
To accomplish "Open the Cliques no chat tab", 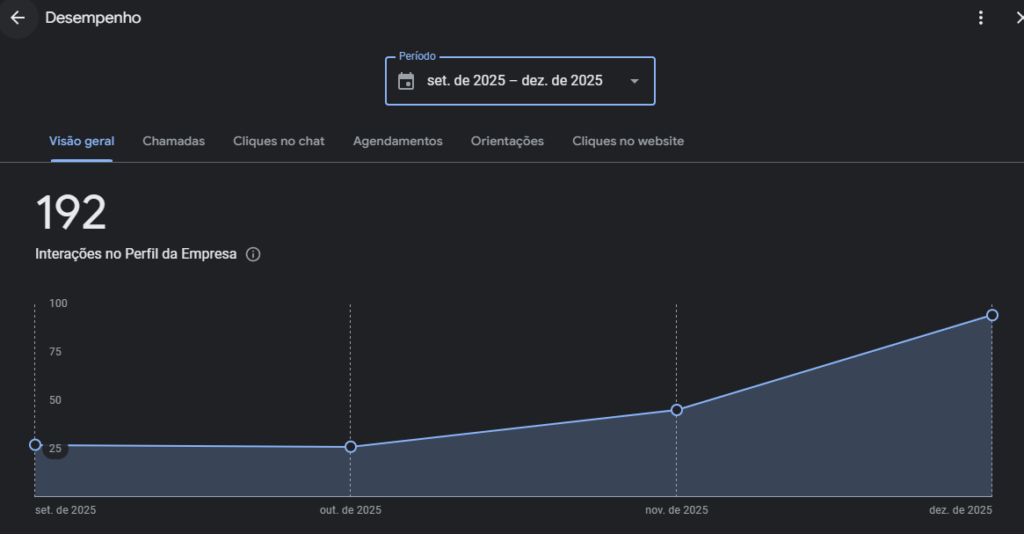I will 279,141.
